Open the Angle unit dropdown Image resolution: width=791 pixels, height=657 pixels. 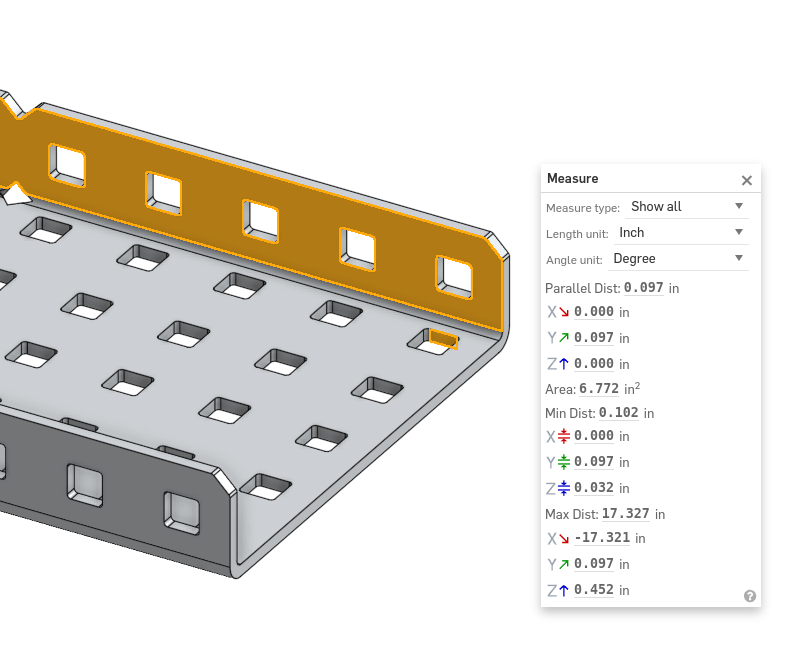[x=678, y=259]
